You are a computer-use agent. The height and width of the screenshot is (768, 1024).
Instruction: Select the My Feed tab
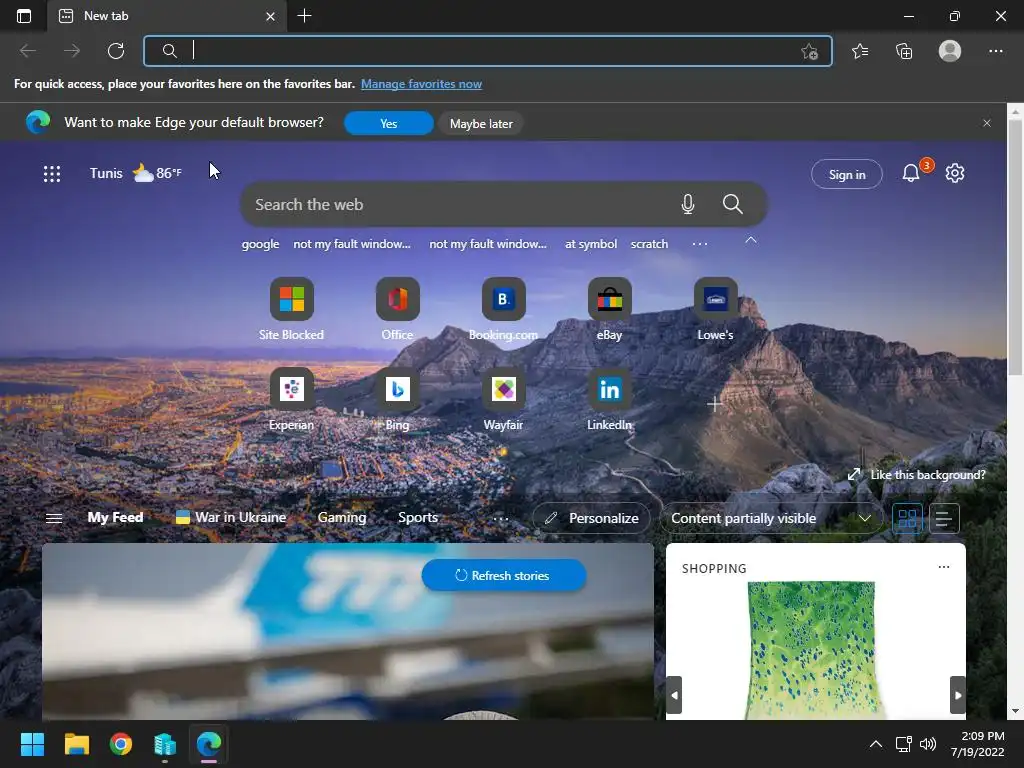click(116, 517)
